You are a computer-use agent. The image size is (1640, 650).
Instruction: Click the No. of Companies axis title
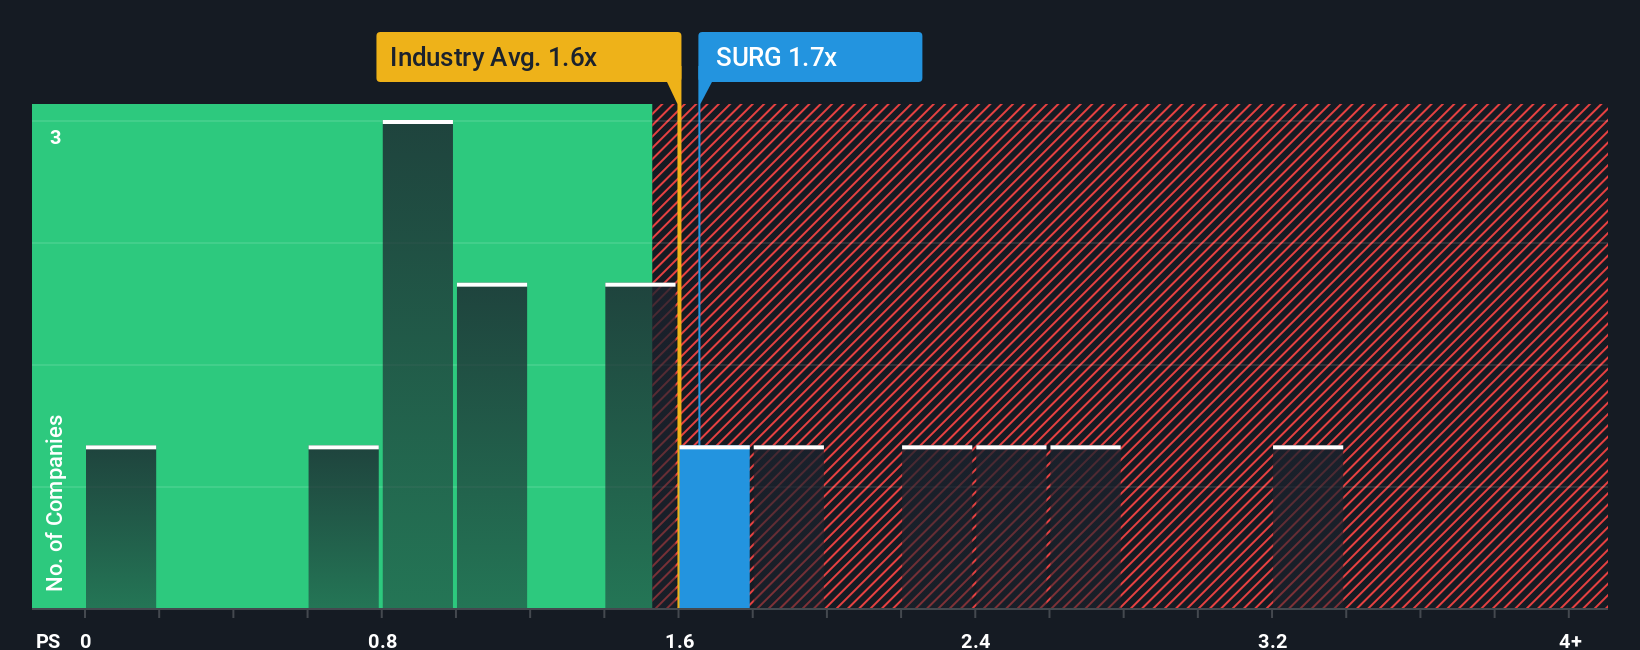(55, 503)
